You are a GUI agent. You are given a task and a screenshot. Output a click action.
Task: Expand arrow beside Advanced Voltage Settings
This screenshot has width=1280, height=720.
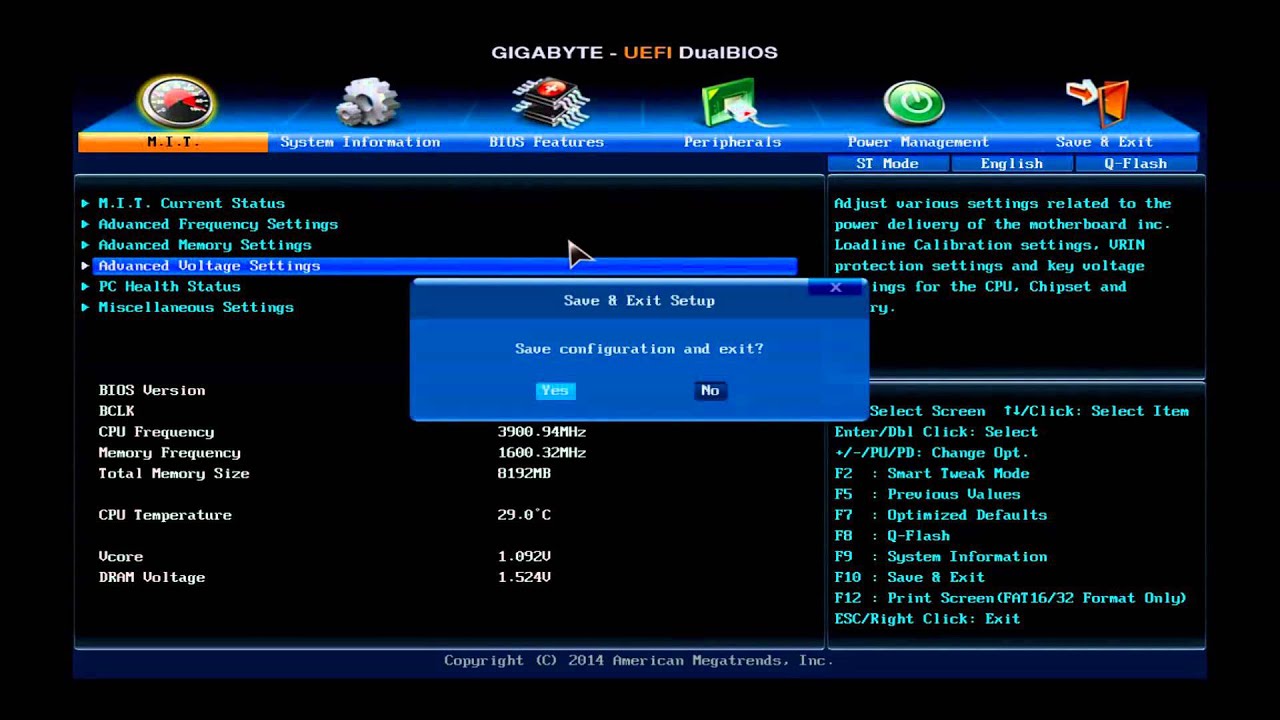click(85, 266)
